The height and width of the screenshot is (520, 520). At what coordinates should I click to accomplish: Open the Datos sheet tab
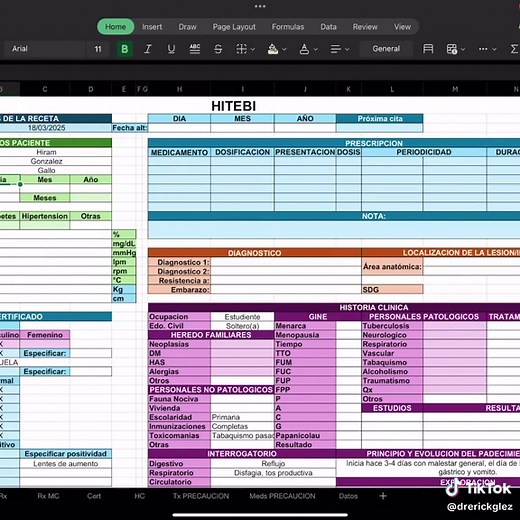pos(348,496)
